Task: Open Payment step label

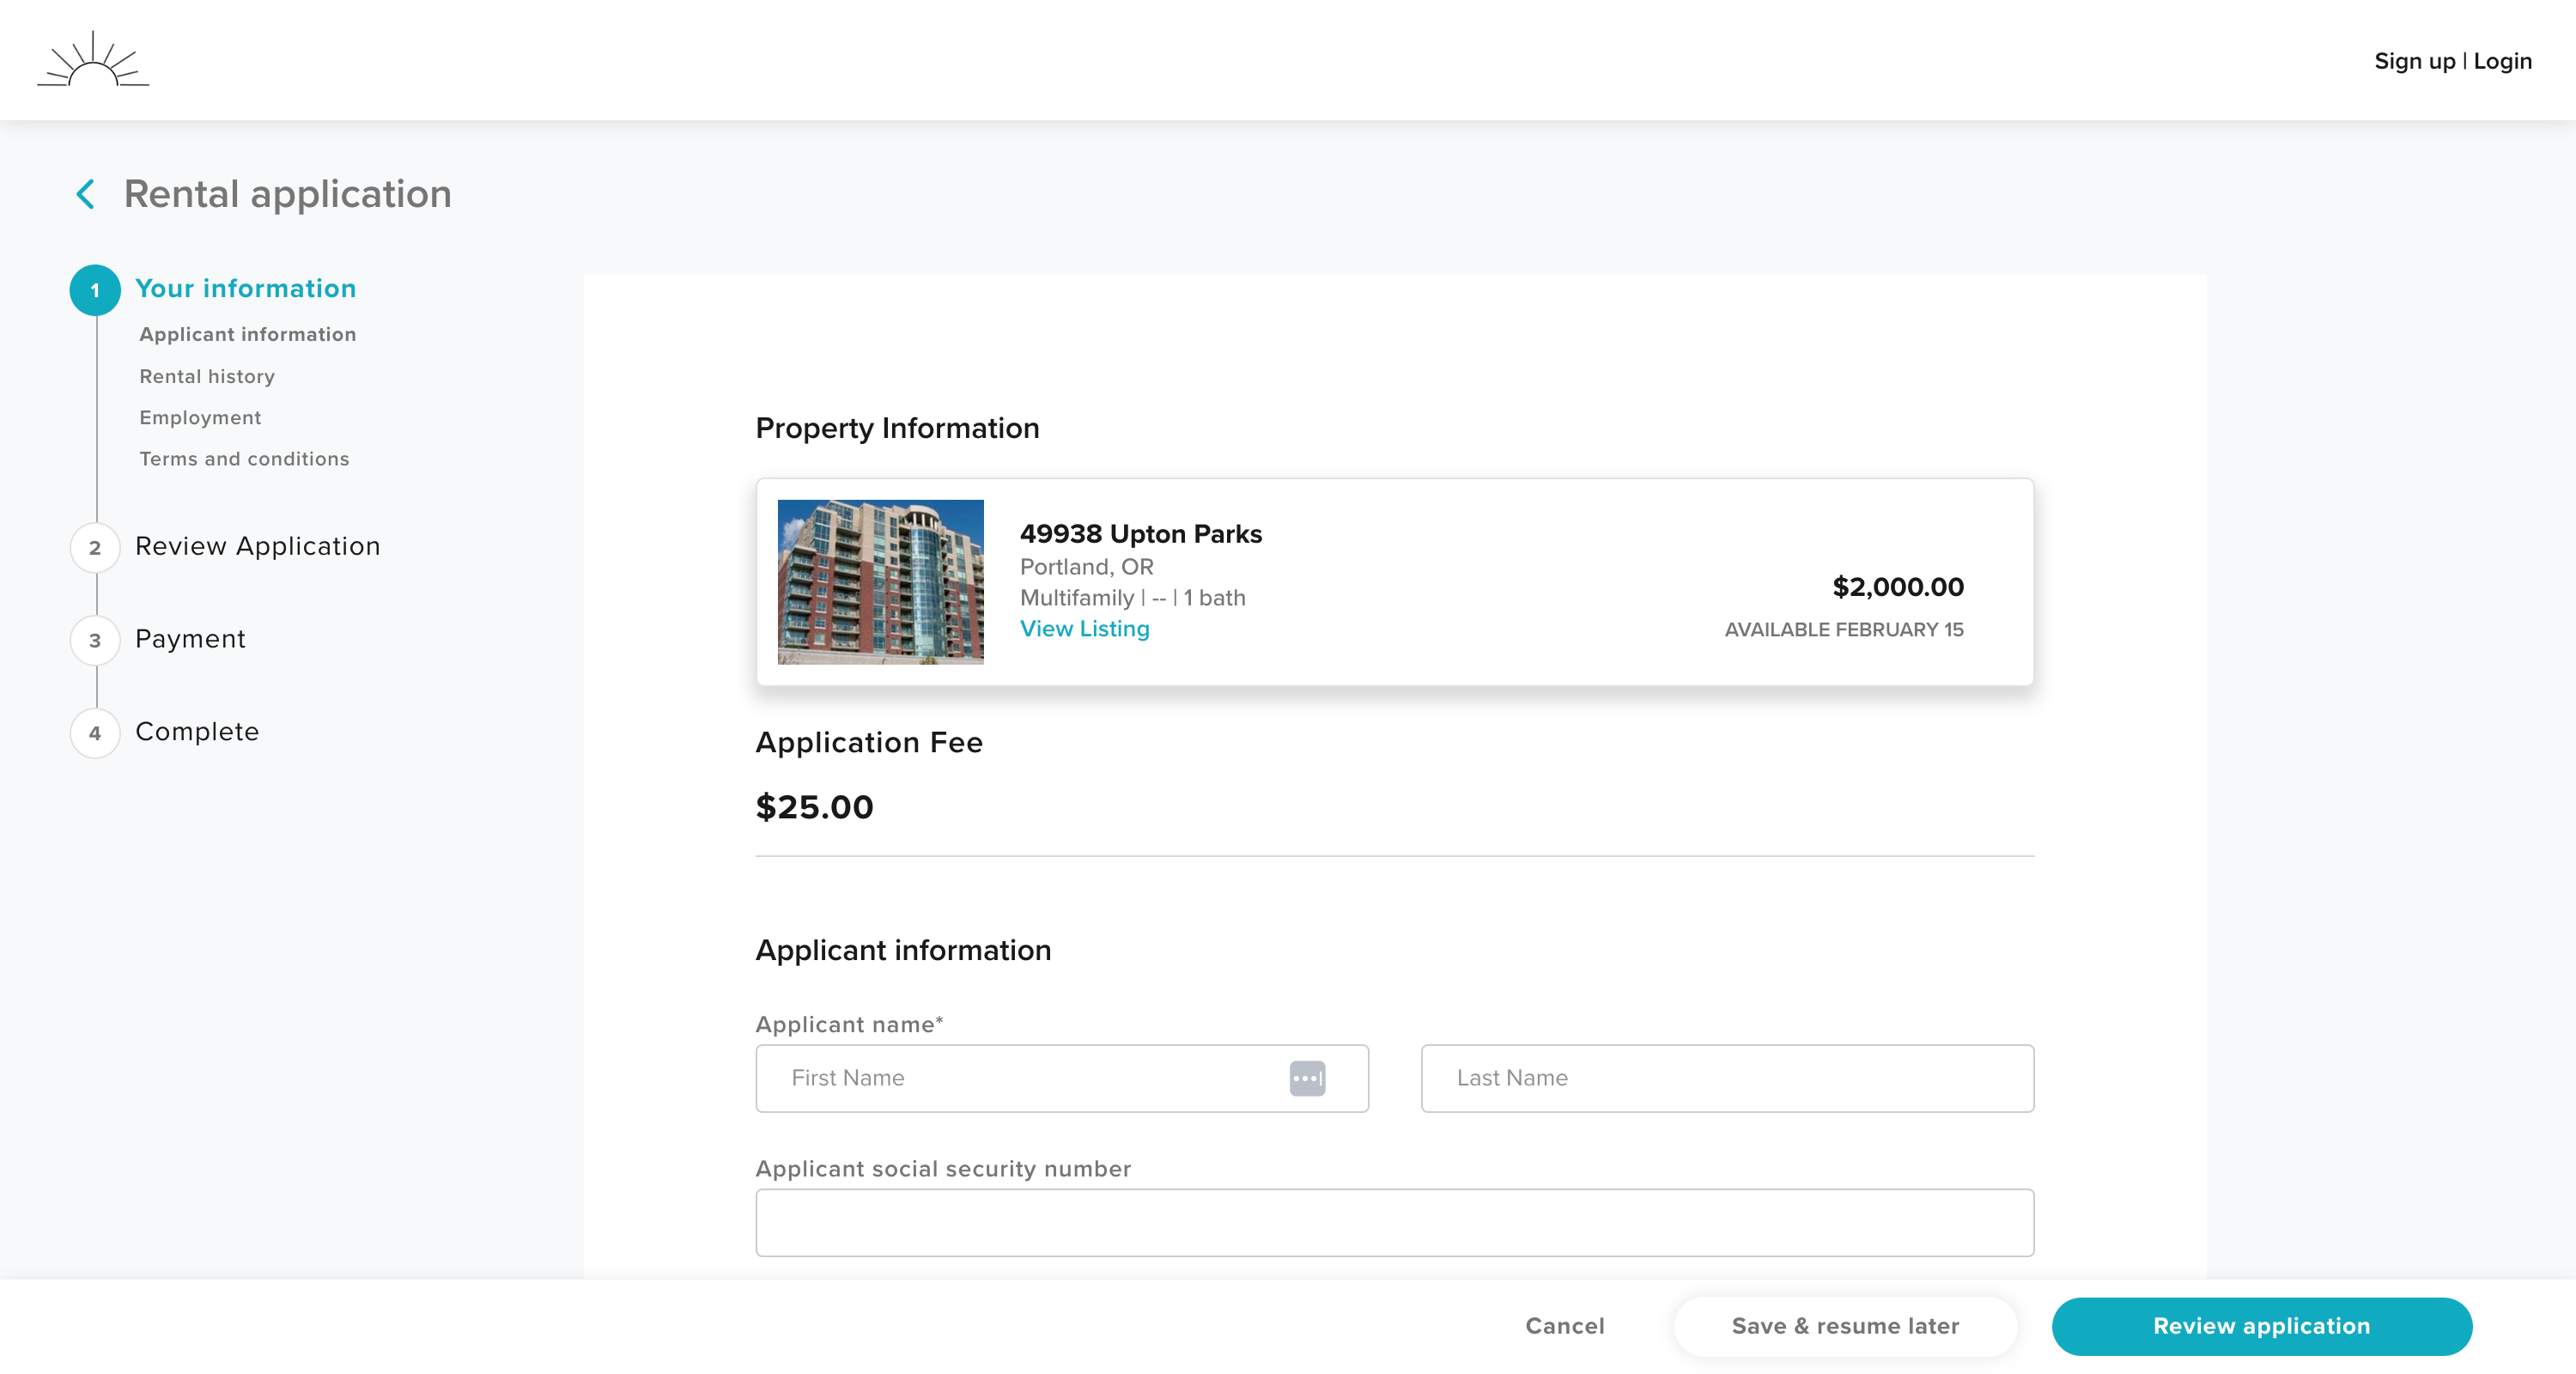Action: click(x=190, y=638)
